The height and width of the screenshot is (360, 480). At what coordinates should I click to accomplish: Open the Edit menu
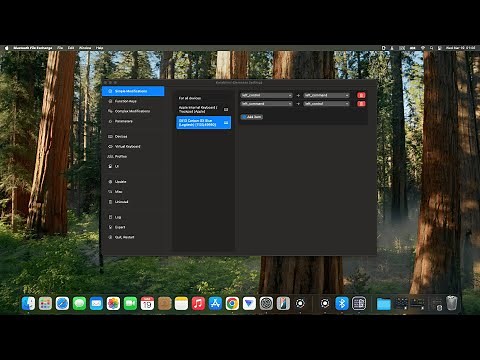click(71, 48)
